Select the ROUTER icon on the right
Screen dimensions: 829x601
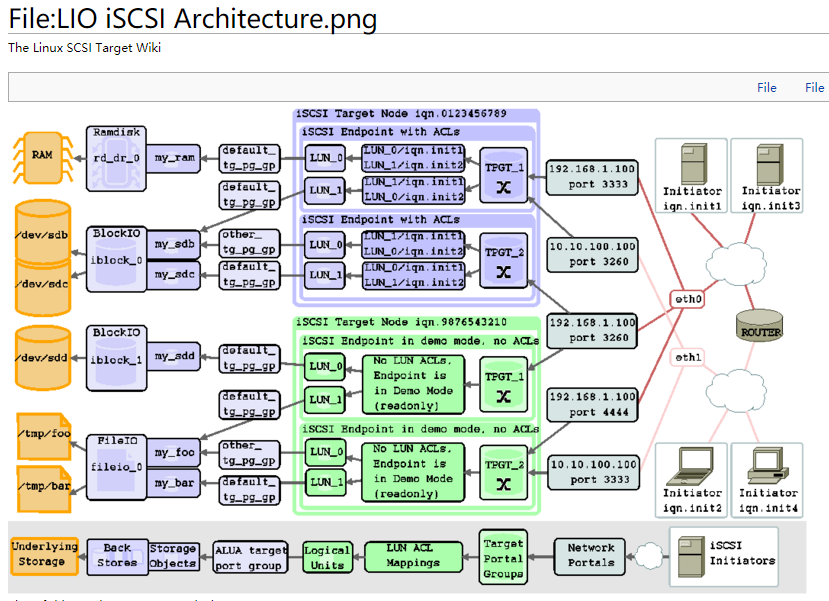760,325
